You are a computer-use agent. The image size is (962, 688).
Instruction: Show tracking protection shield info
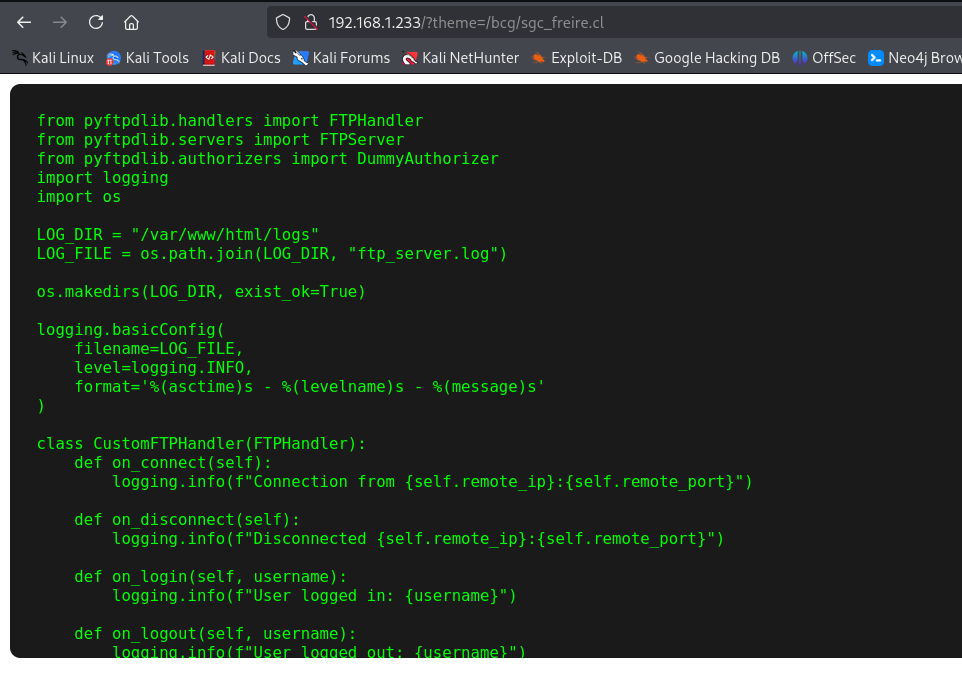click(283, 22)
